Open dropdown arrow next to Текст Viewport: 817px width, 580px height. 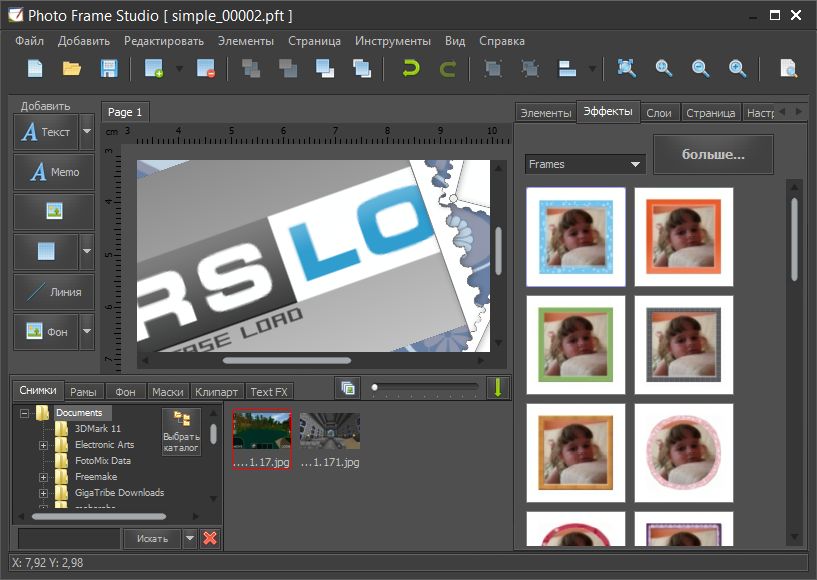click(x=87, y=132)
